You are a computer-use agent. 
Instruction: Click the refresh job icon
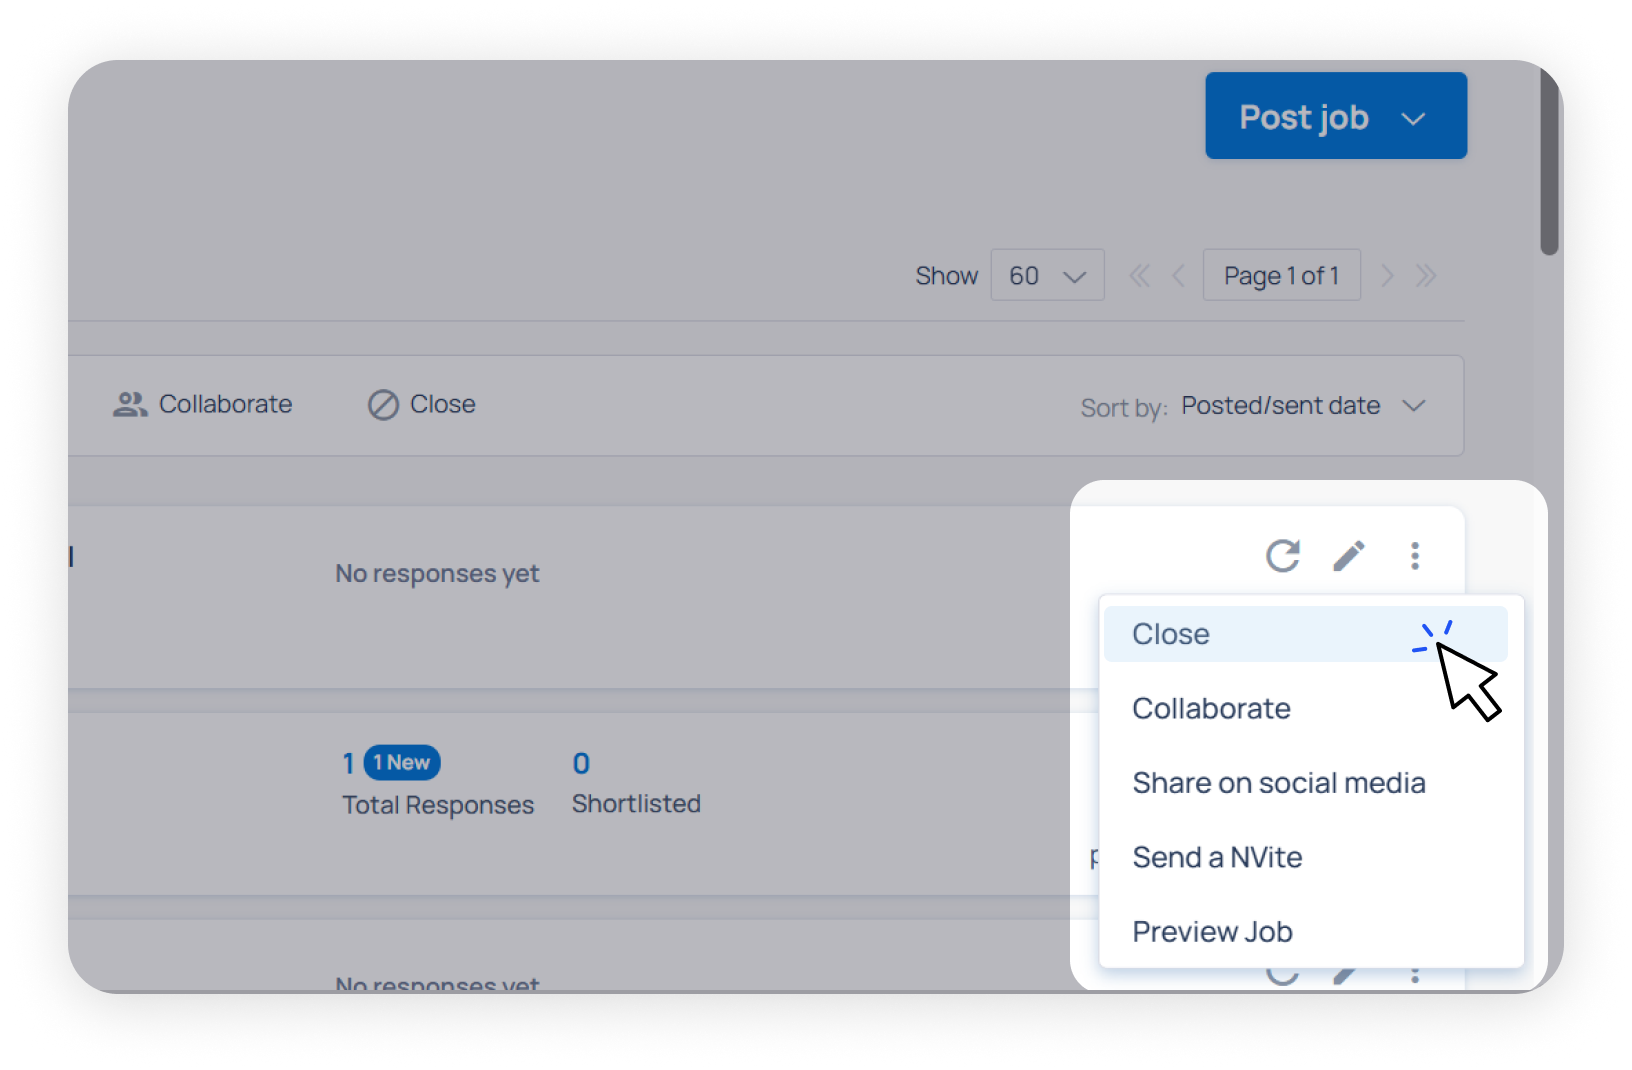pyautogui.click(x=1282, y=555)
